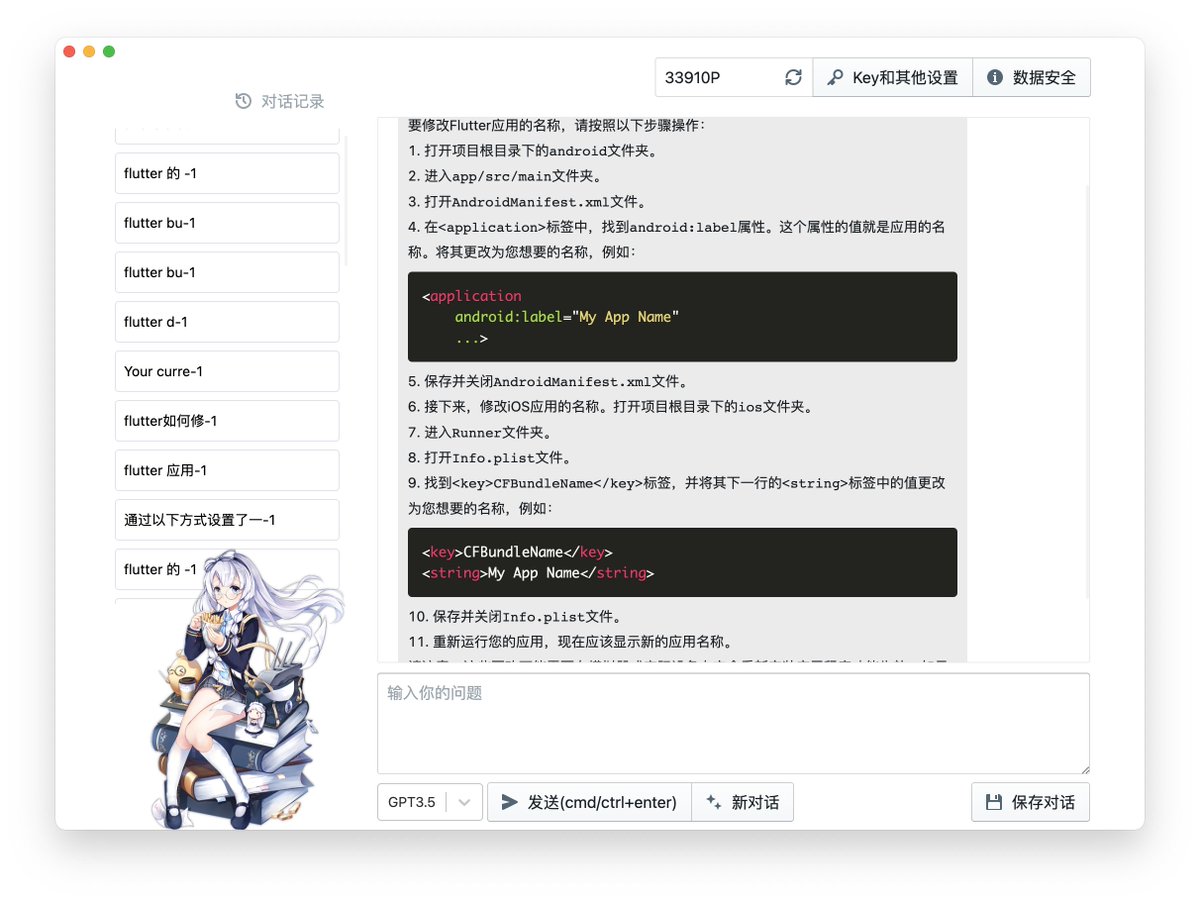Open the GPT3.5 model dropdown
The image size is (1200, 903).
pyautogui.click(x=462, y=801)
